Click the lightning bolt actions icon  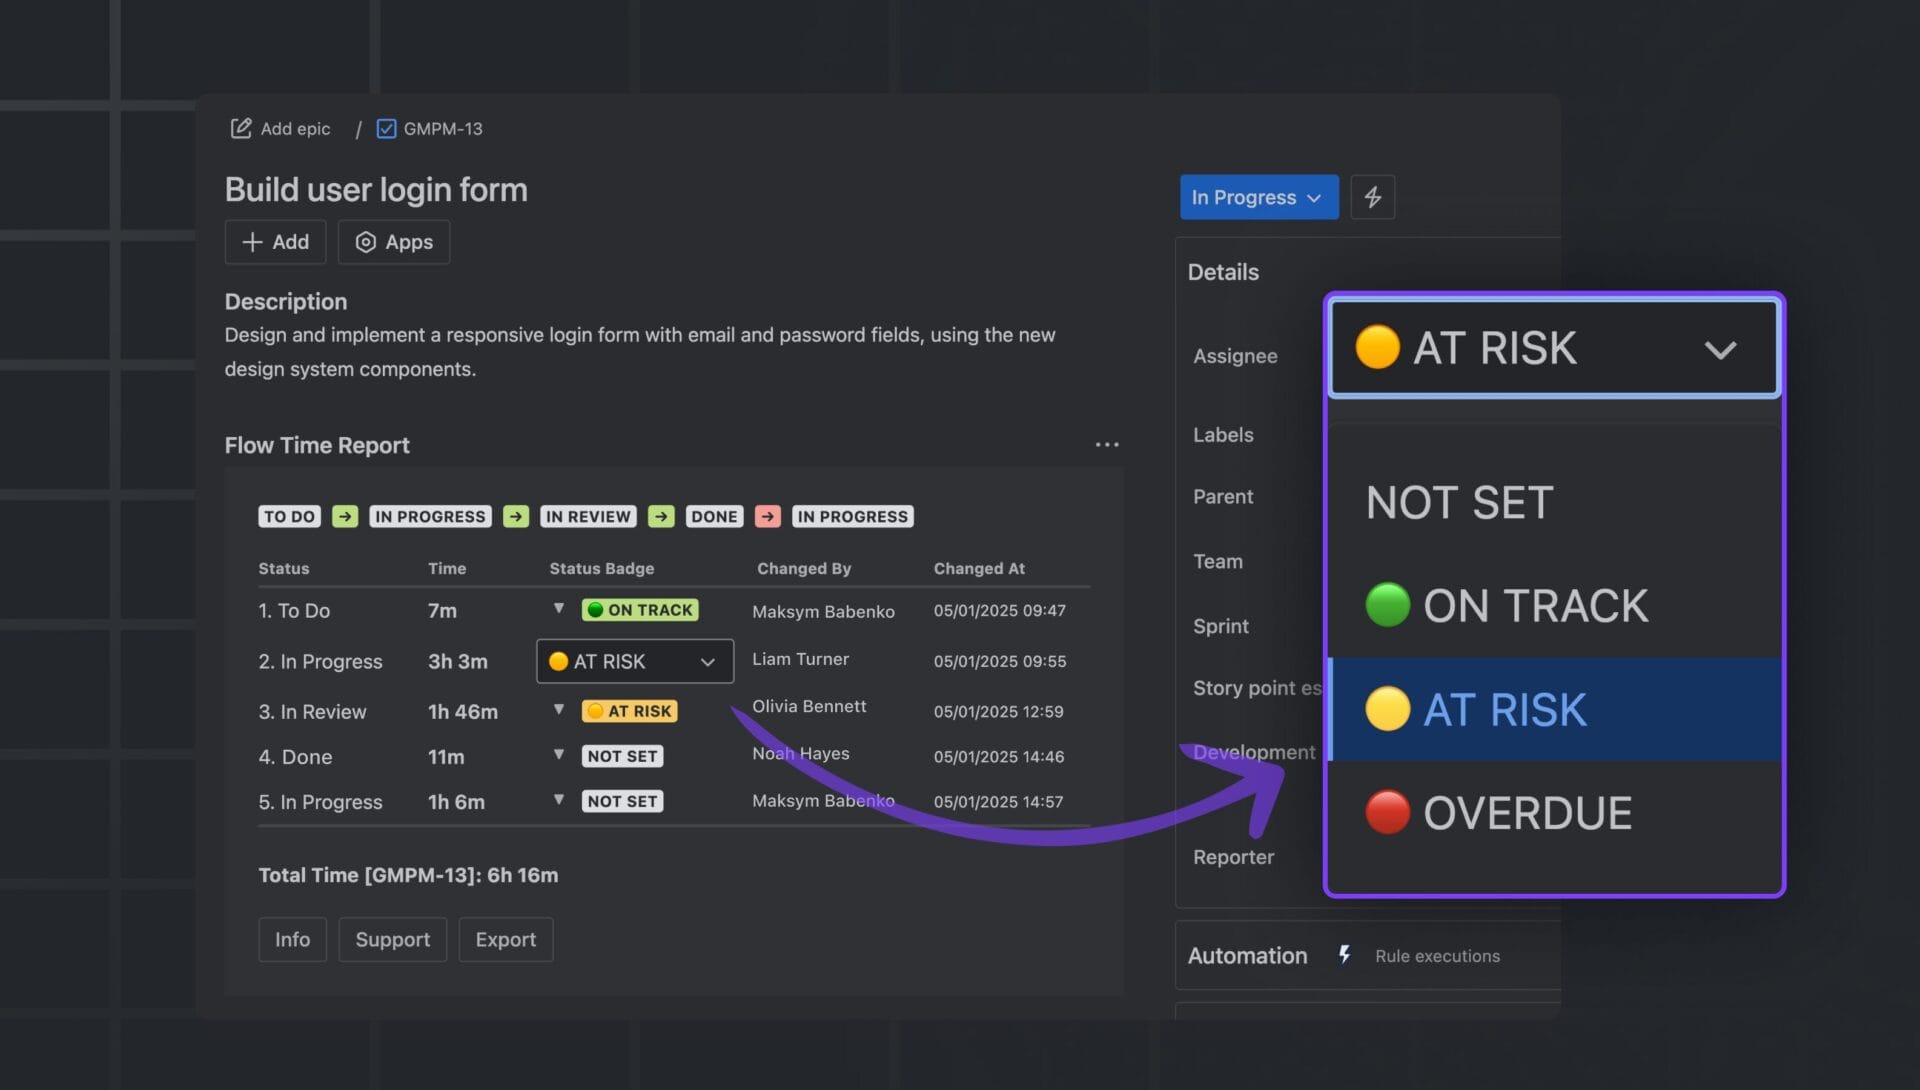point(1372,197)
